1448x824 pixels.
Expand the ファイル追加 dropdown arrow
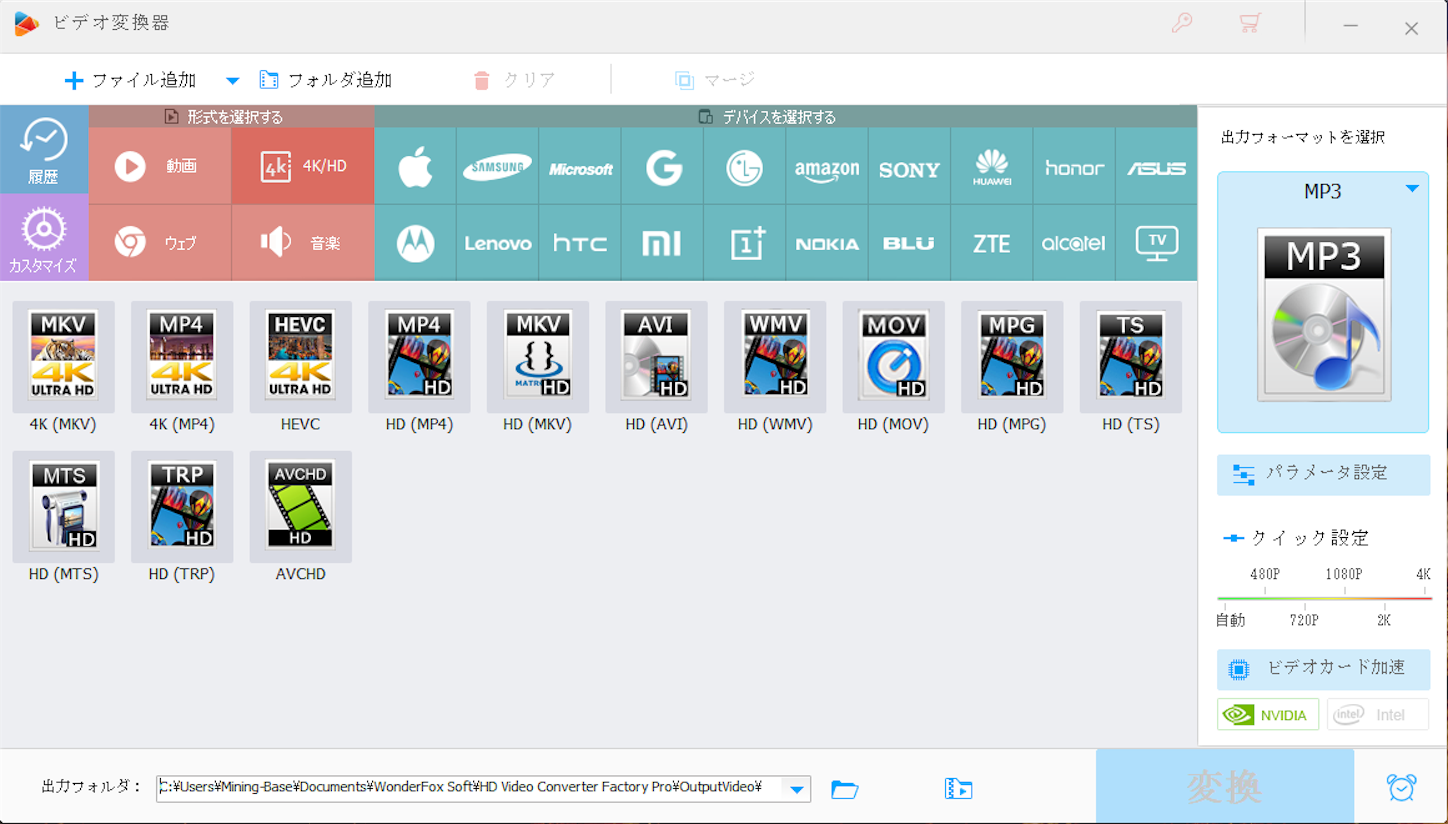(x=232, y=80)
